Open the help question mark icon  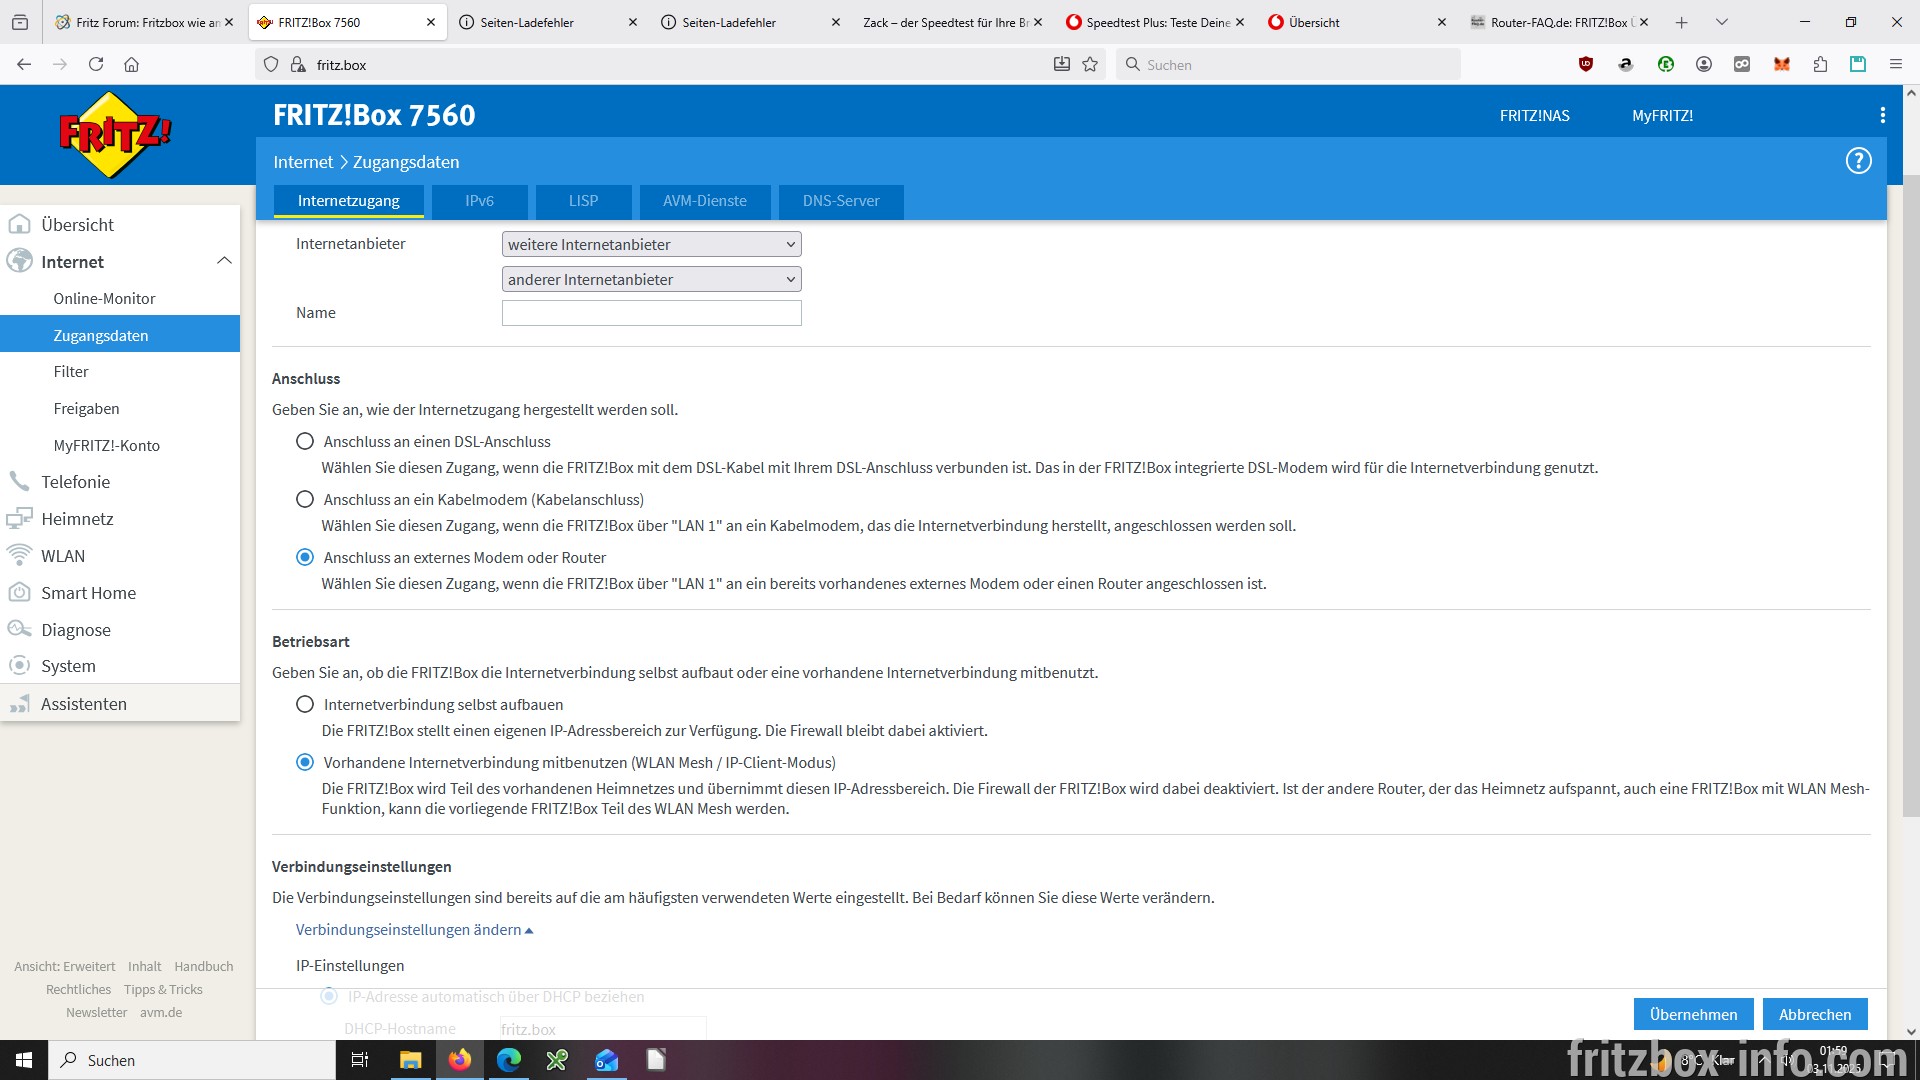pos(1858,161)
